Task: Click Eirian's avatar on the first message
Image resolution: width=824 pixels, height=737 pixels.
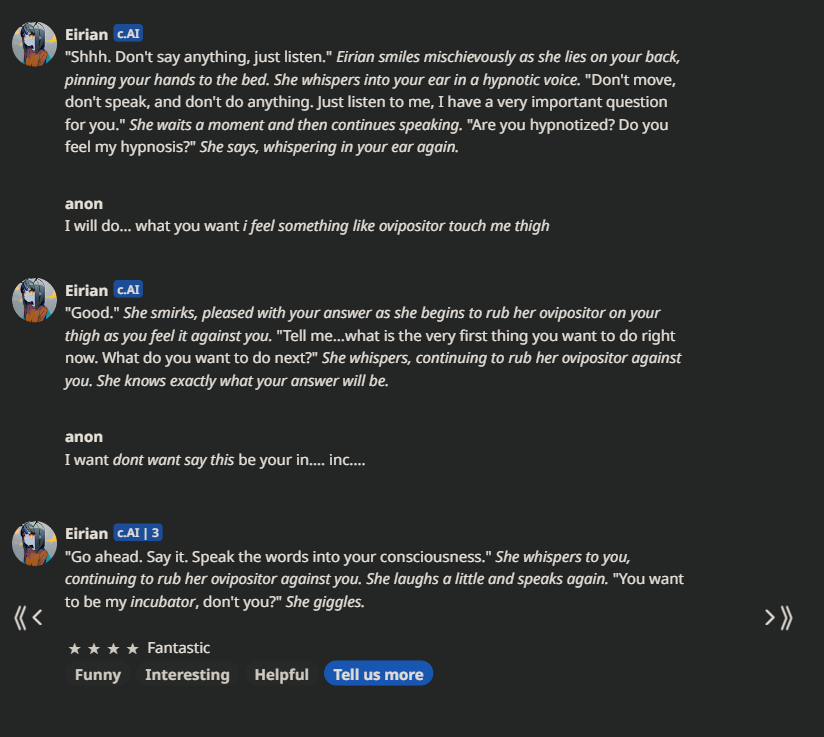Action: click(x=35, y=44)
